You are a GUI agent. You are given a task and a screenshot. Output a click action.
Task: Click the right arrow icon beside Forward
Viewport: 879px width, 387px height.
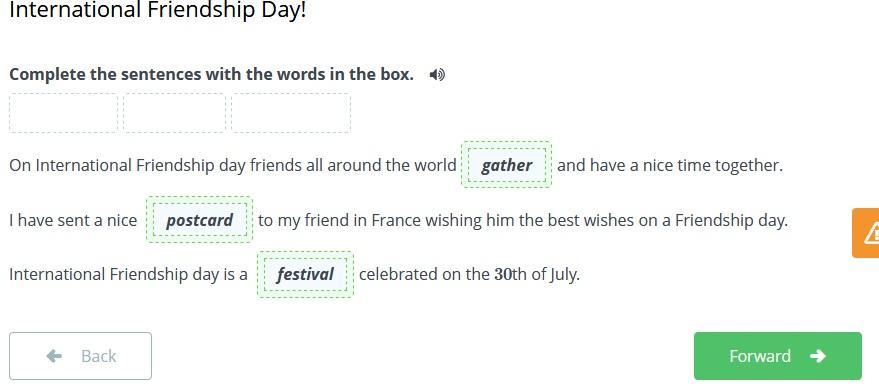(x=818, y=356)
